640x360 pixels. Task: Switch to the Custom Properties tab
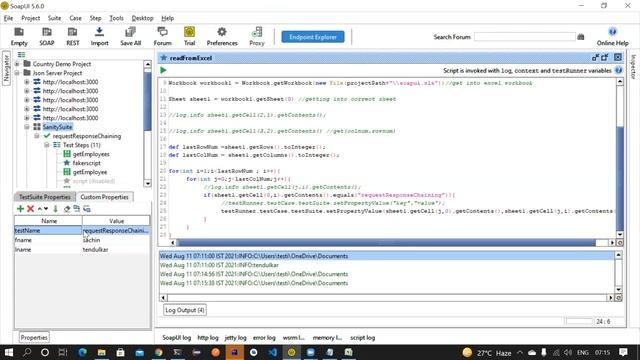coord(104,197)
